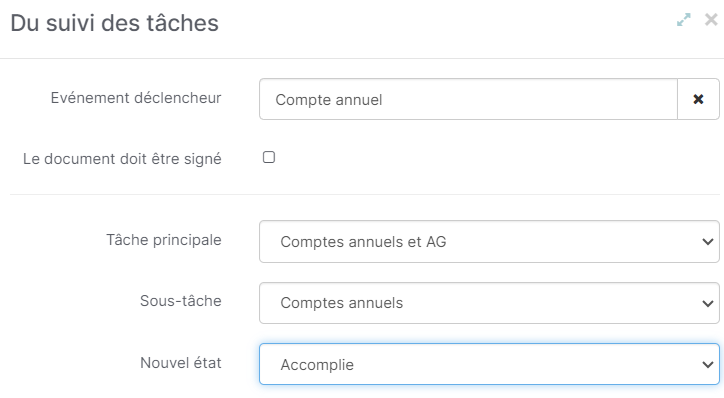
Task: Click the Evénement déclencheur label
Action: 136,98
